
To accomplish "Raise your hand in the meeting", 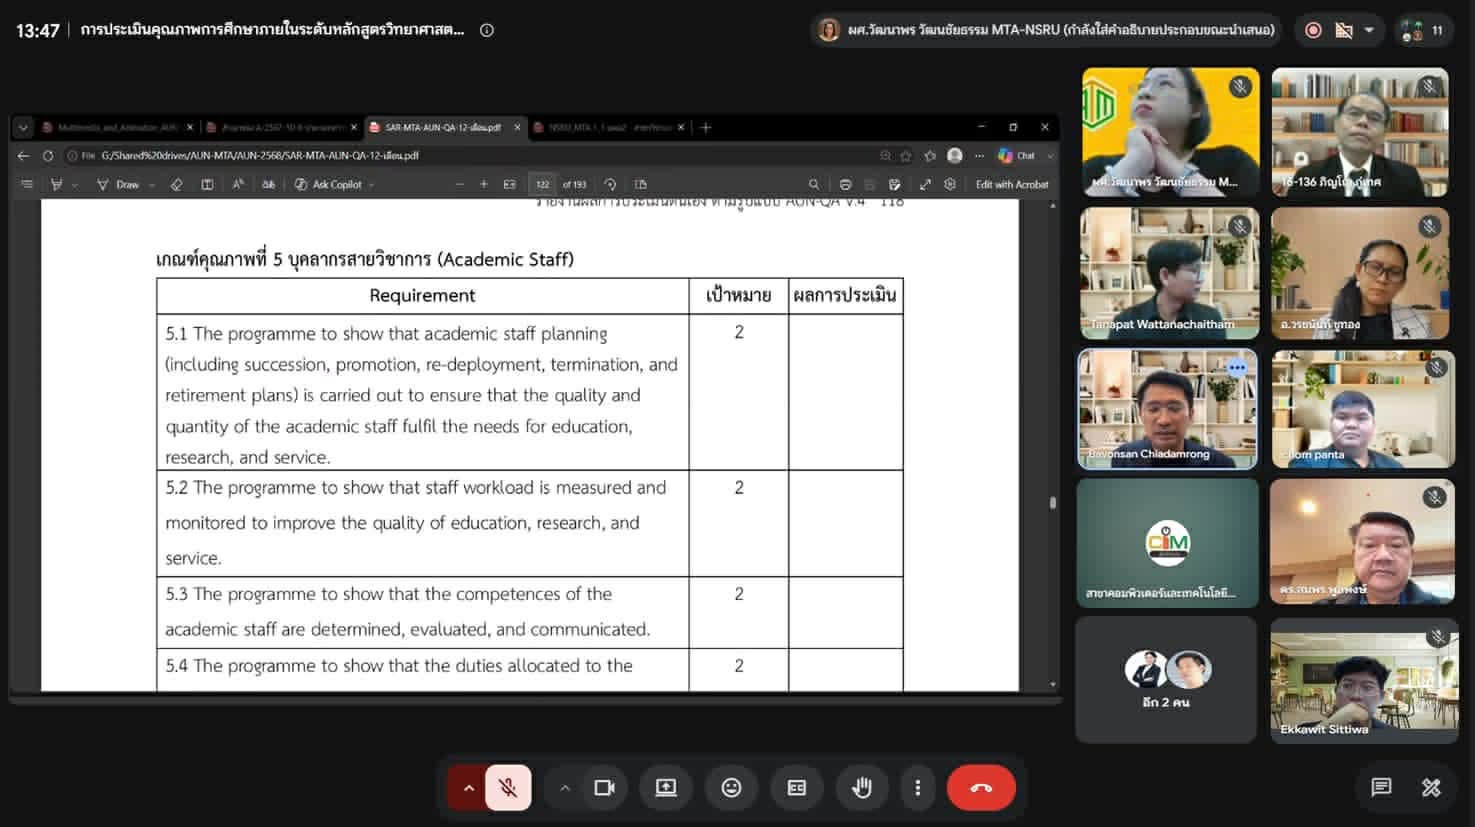I will 861,788.
